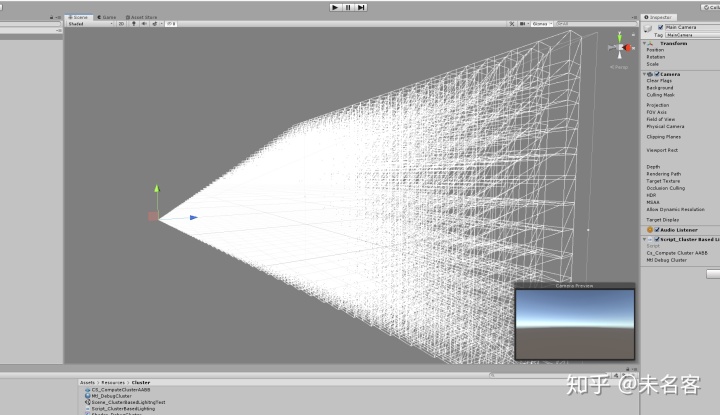
Task: Click the blue Z axis move handle arrow
Action: coord(194,218)
